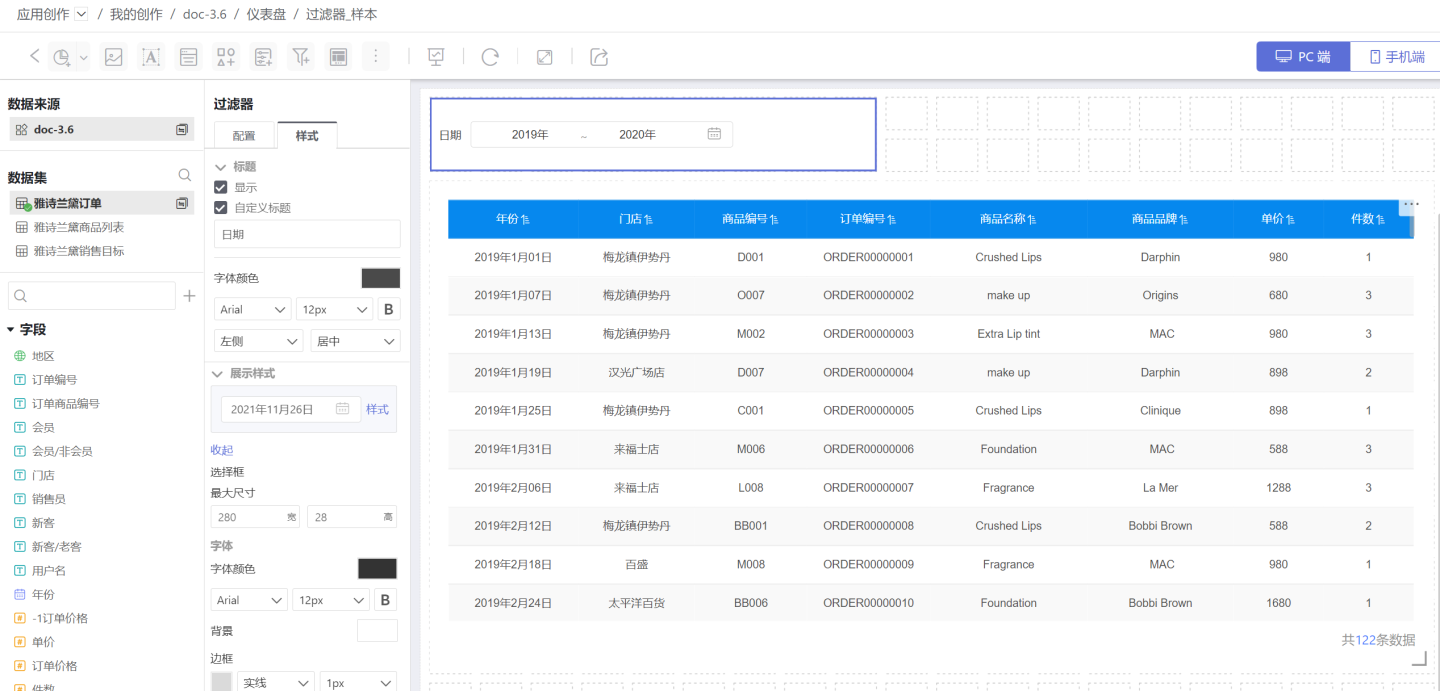Viewport: 1440px width, 691px height.
Task: Switch to 手机端 view
Action: pyautogui.click(x=1396, y=57)
